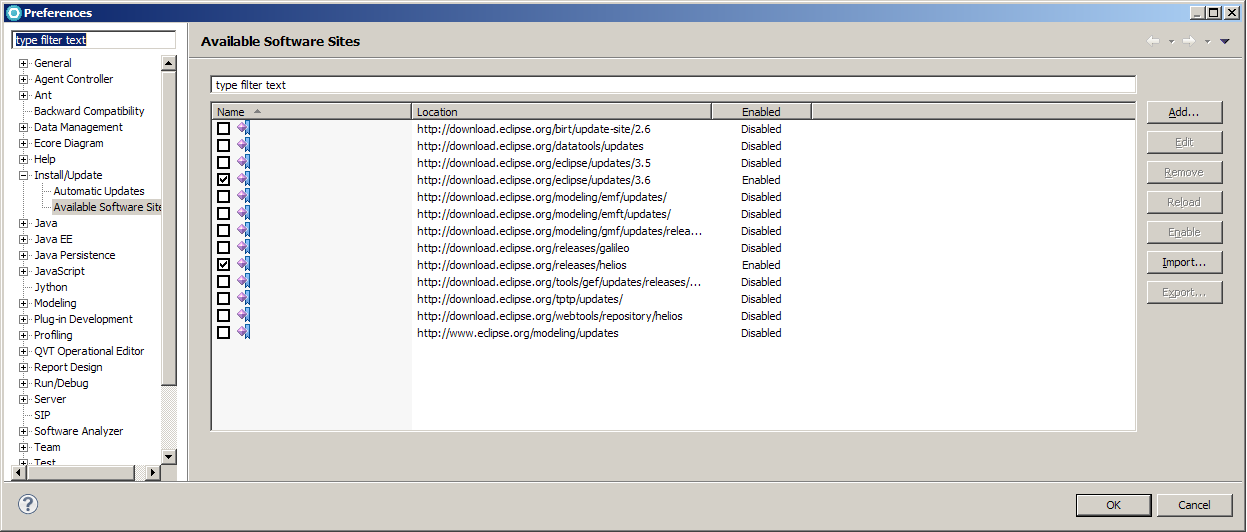Collapse the Install/Update tree node
Viewport: 1247px width, 532px height.
(24, 175)
